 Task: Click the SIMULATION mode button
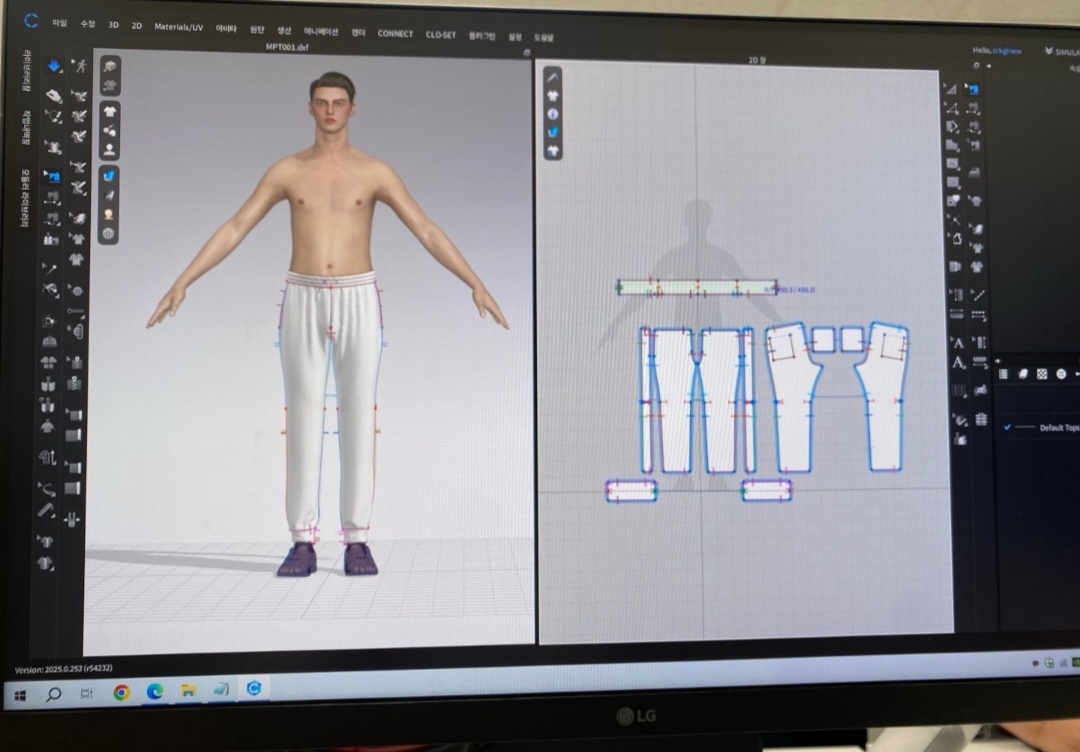click(x=1060, y=51)
